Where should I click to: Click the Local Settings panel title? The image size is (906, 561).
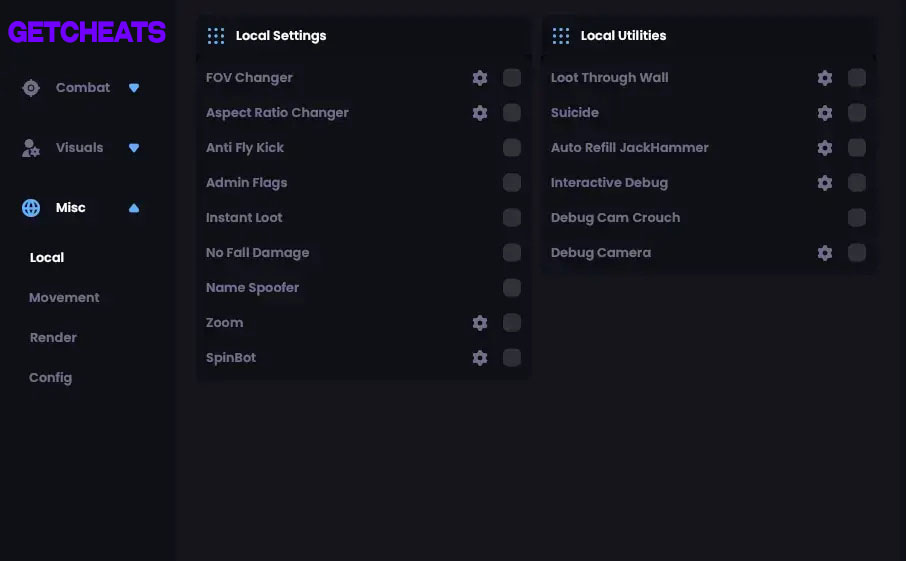[x=281, y=36]
